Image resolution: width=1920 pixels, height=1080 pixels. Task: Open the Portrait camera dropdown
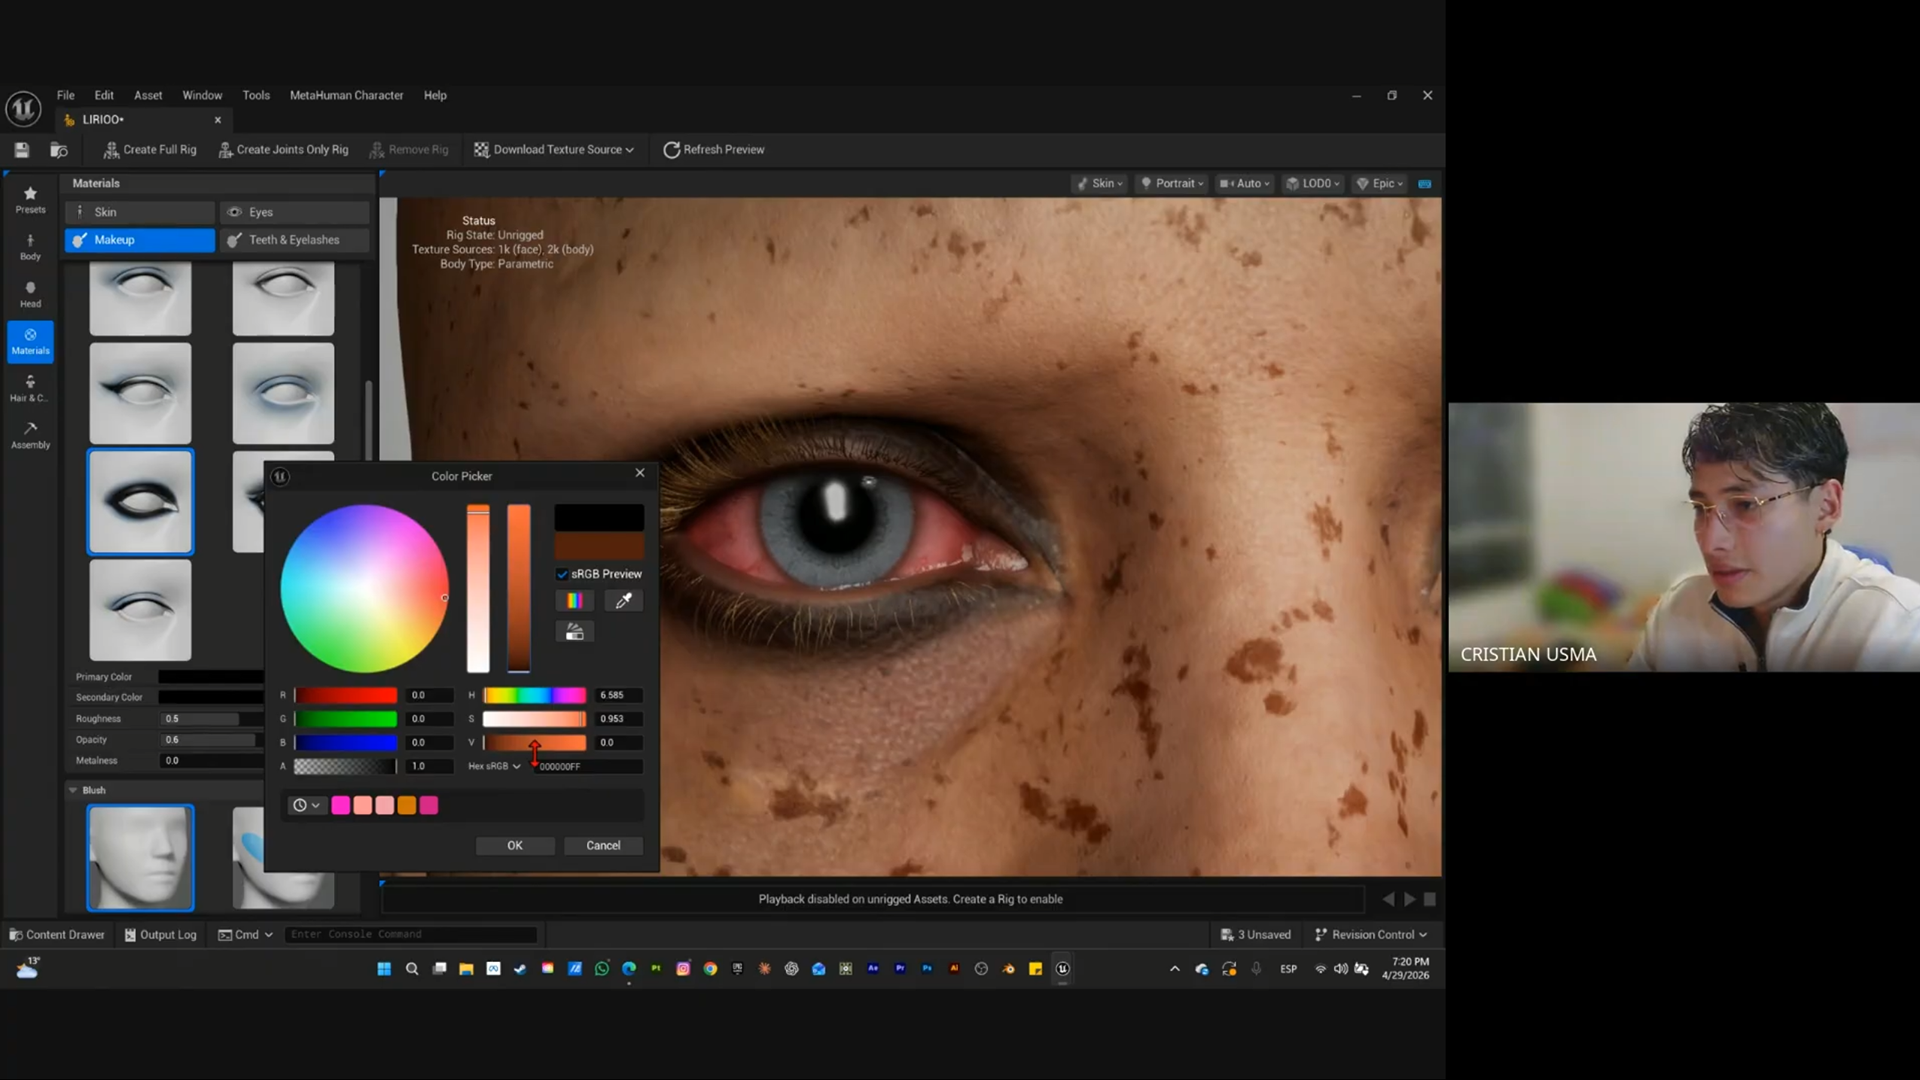point(1172,184)
